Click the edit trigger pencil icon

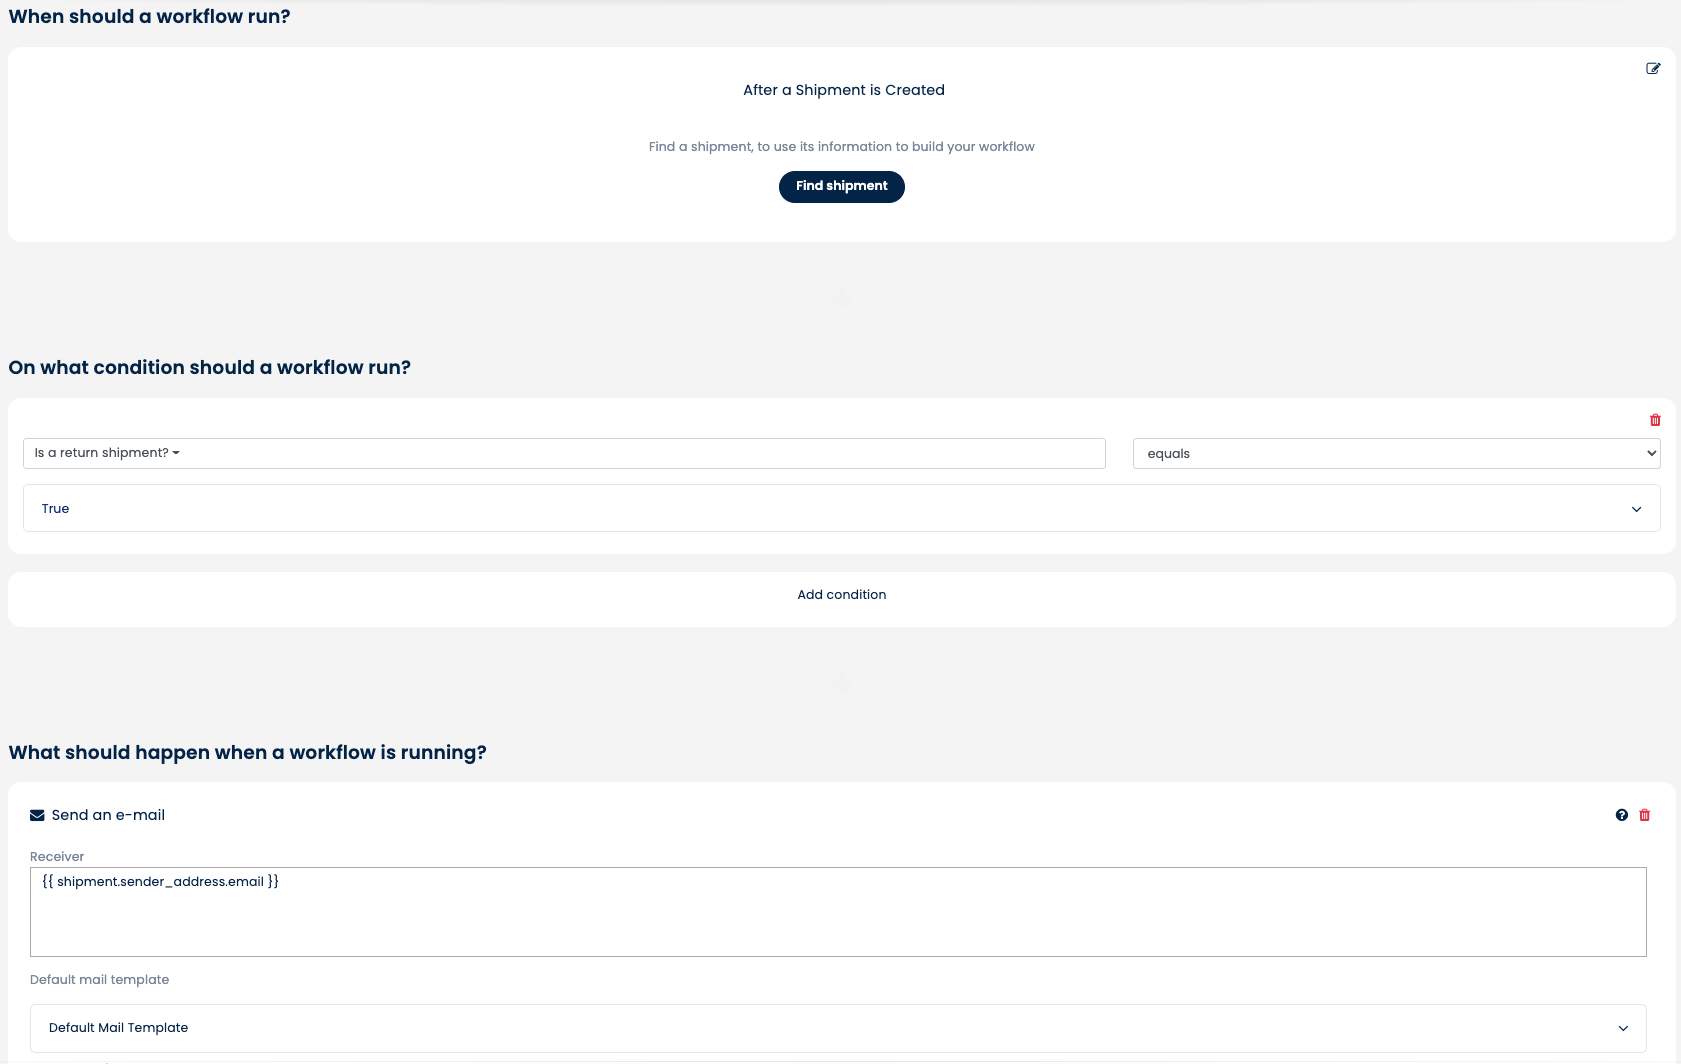coord(1653,69)
